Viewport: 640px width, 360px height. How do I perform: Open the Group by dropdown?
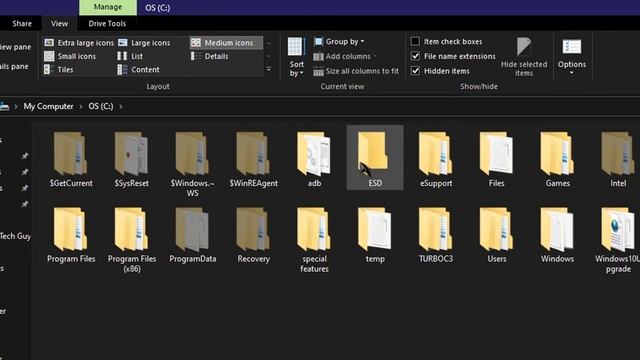click(340, 41)
